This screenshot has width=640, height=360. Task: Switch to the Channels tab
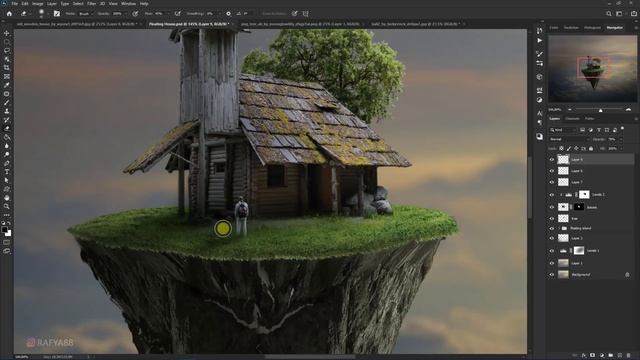(x=572, y=119)
